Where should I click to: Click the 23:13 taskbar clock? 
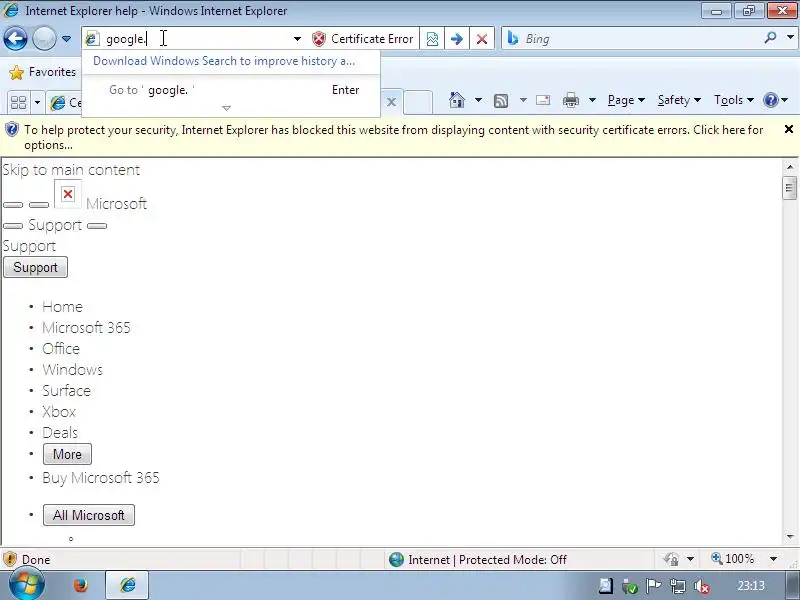[x=751, y=586]
